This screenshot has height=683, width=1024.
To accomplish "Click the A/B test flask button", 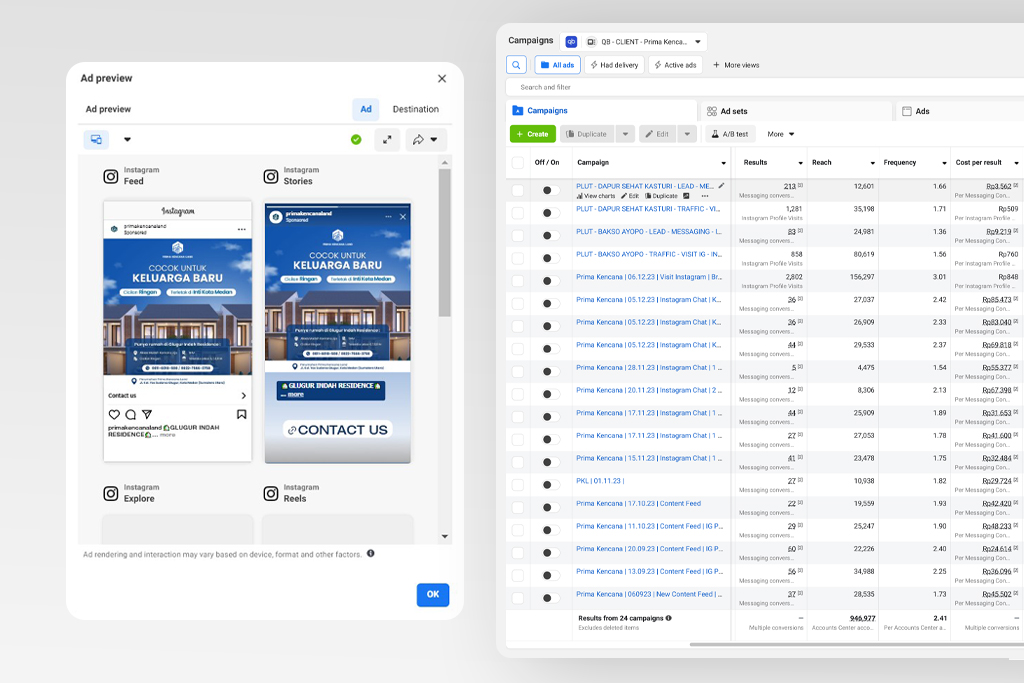I will click(730, 134).
